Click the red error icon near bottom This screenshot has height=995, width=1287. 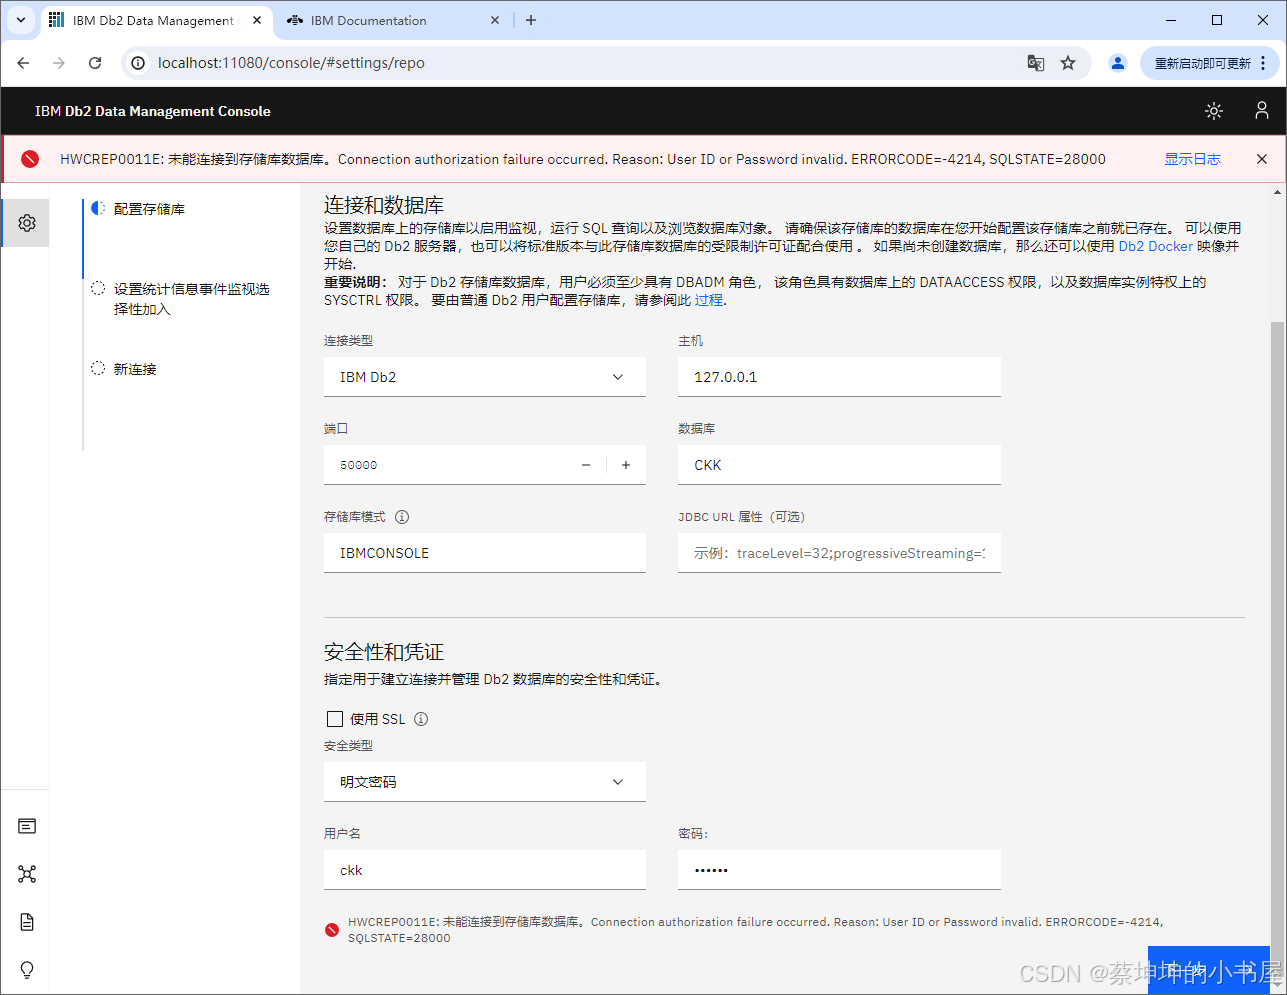coord(332,930)
